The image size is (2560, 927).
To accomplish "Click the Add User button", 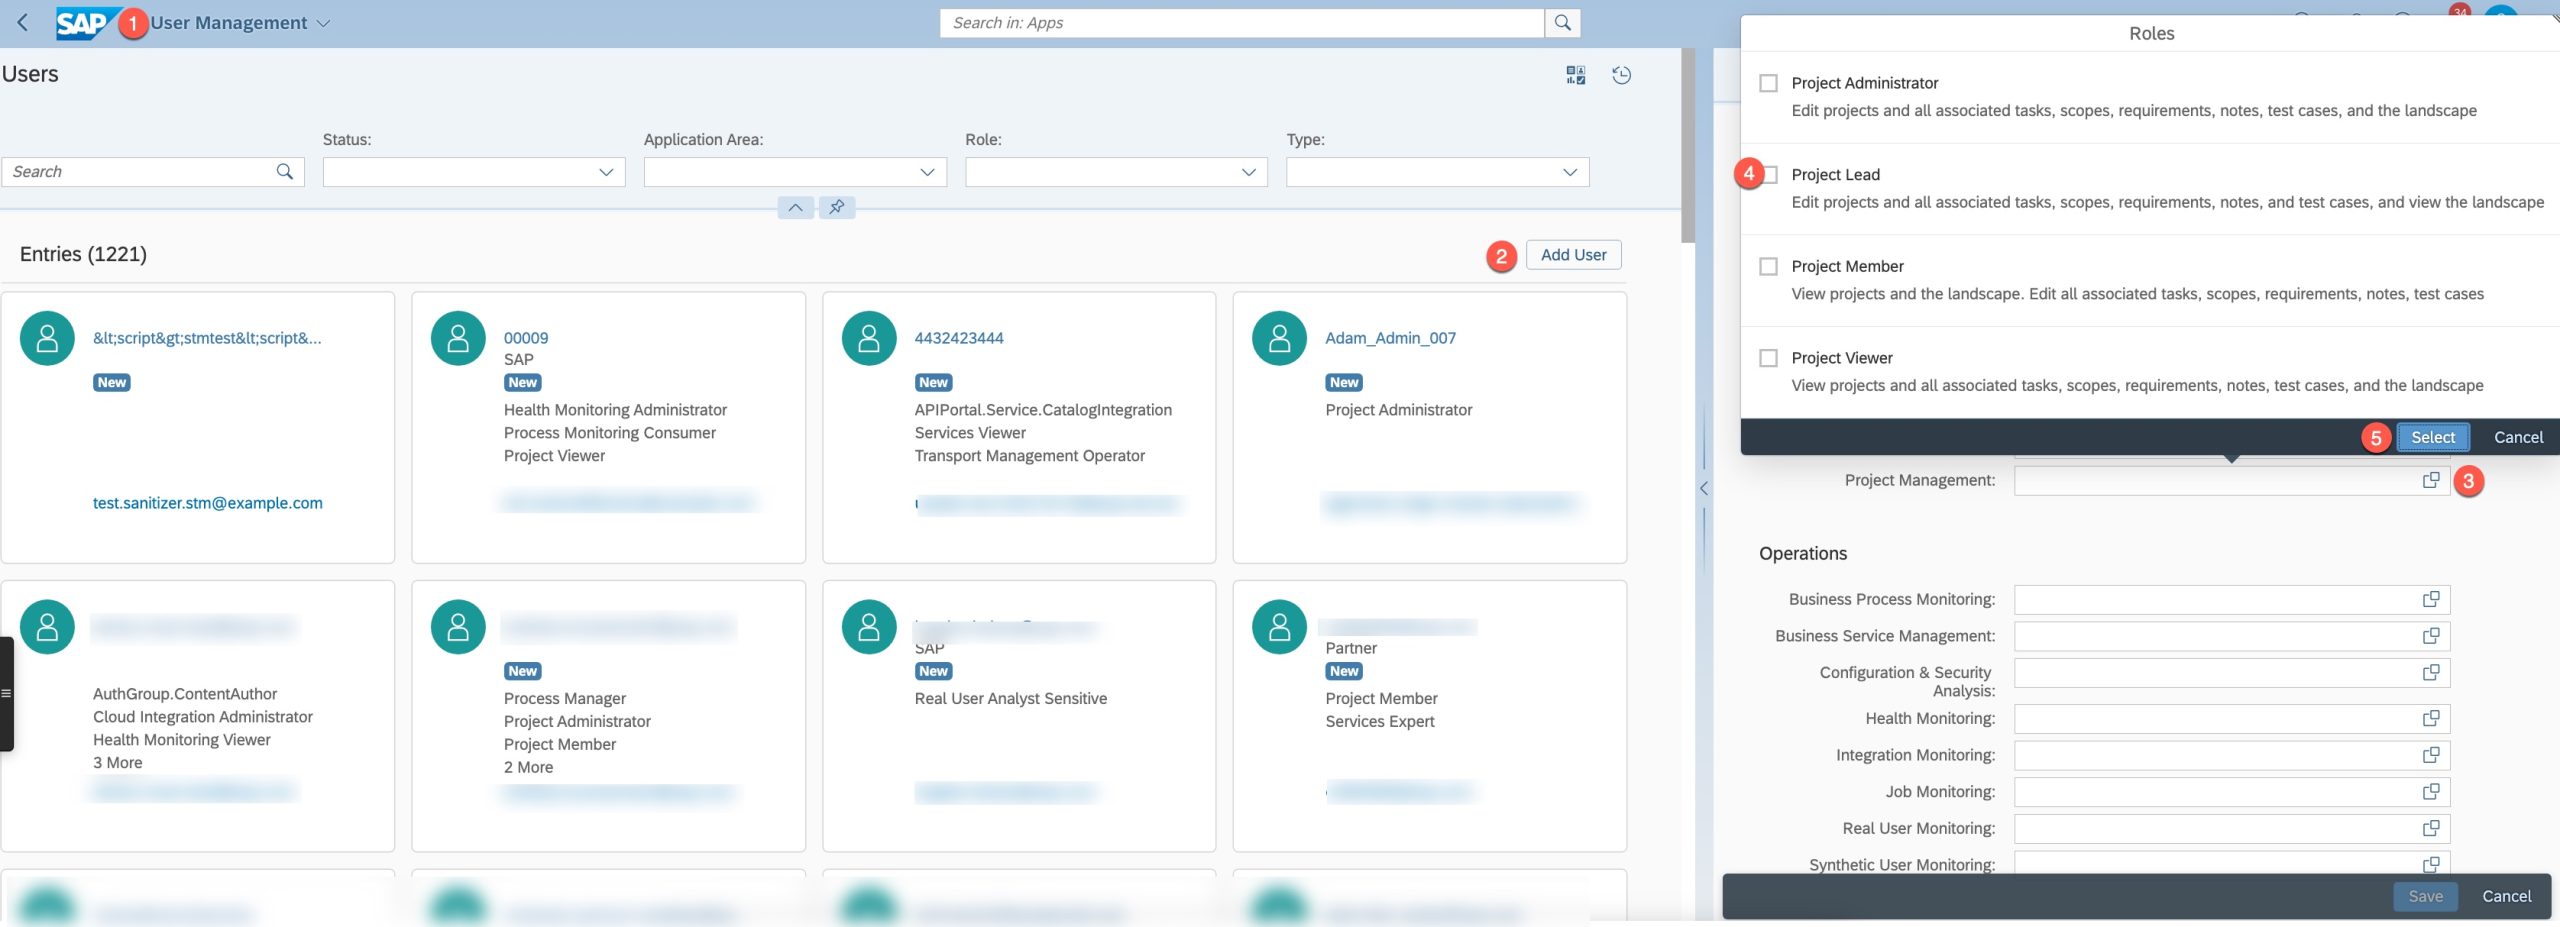I will click(x=1573, y=255).
